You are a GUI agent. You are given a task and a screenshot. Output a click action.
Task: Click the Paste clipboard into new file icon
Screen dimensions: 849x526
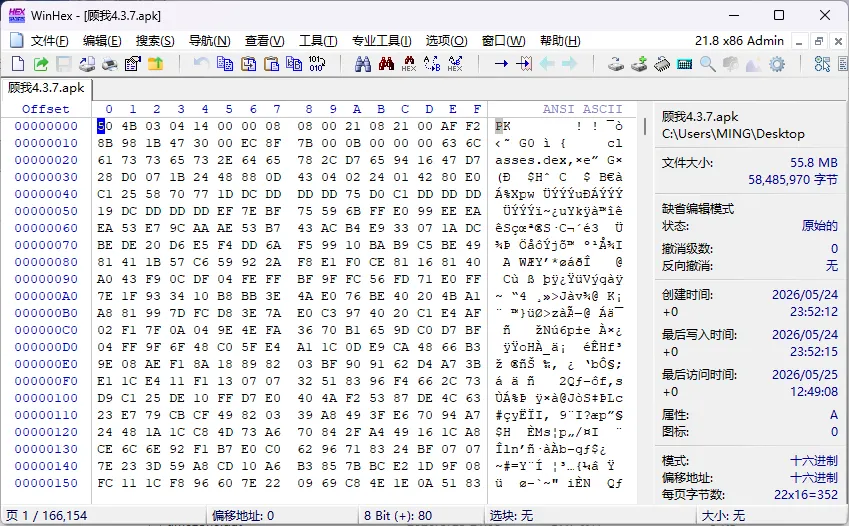click(271, 64)
